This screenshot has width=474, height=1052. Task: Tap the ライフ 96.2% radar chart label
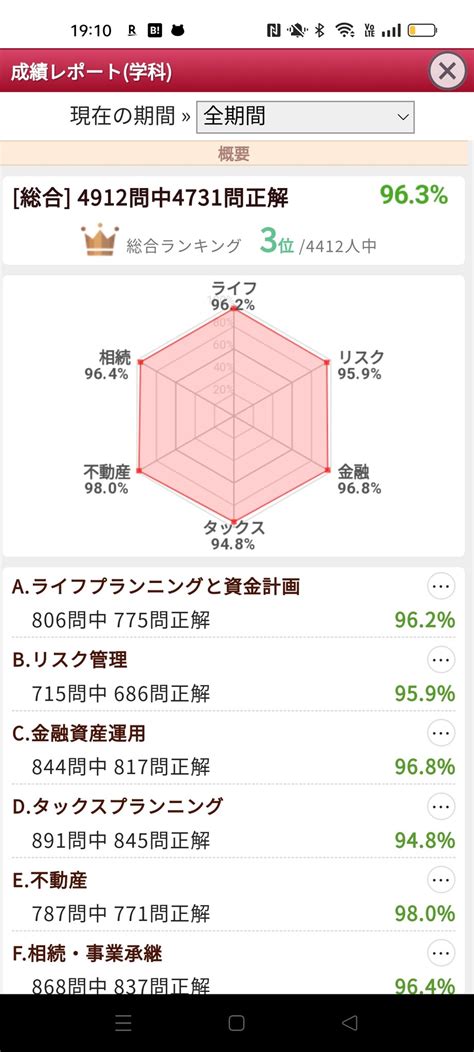pyautogui.click(x=234, y=296)
